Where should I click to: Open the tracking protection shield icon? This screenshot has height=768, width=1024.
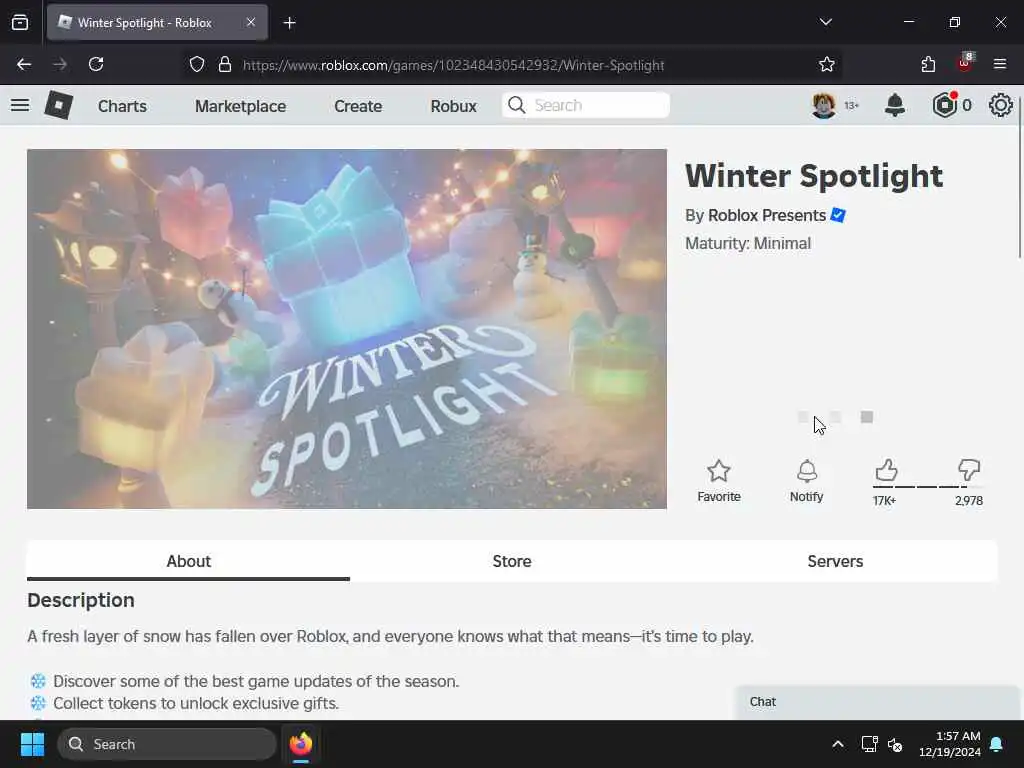(x=197, y=65)
